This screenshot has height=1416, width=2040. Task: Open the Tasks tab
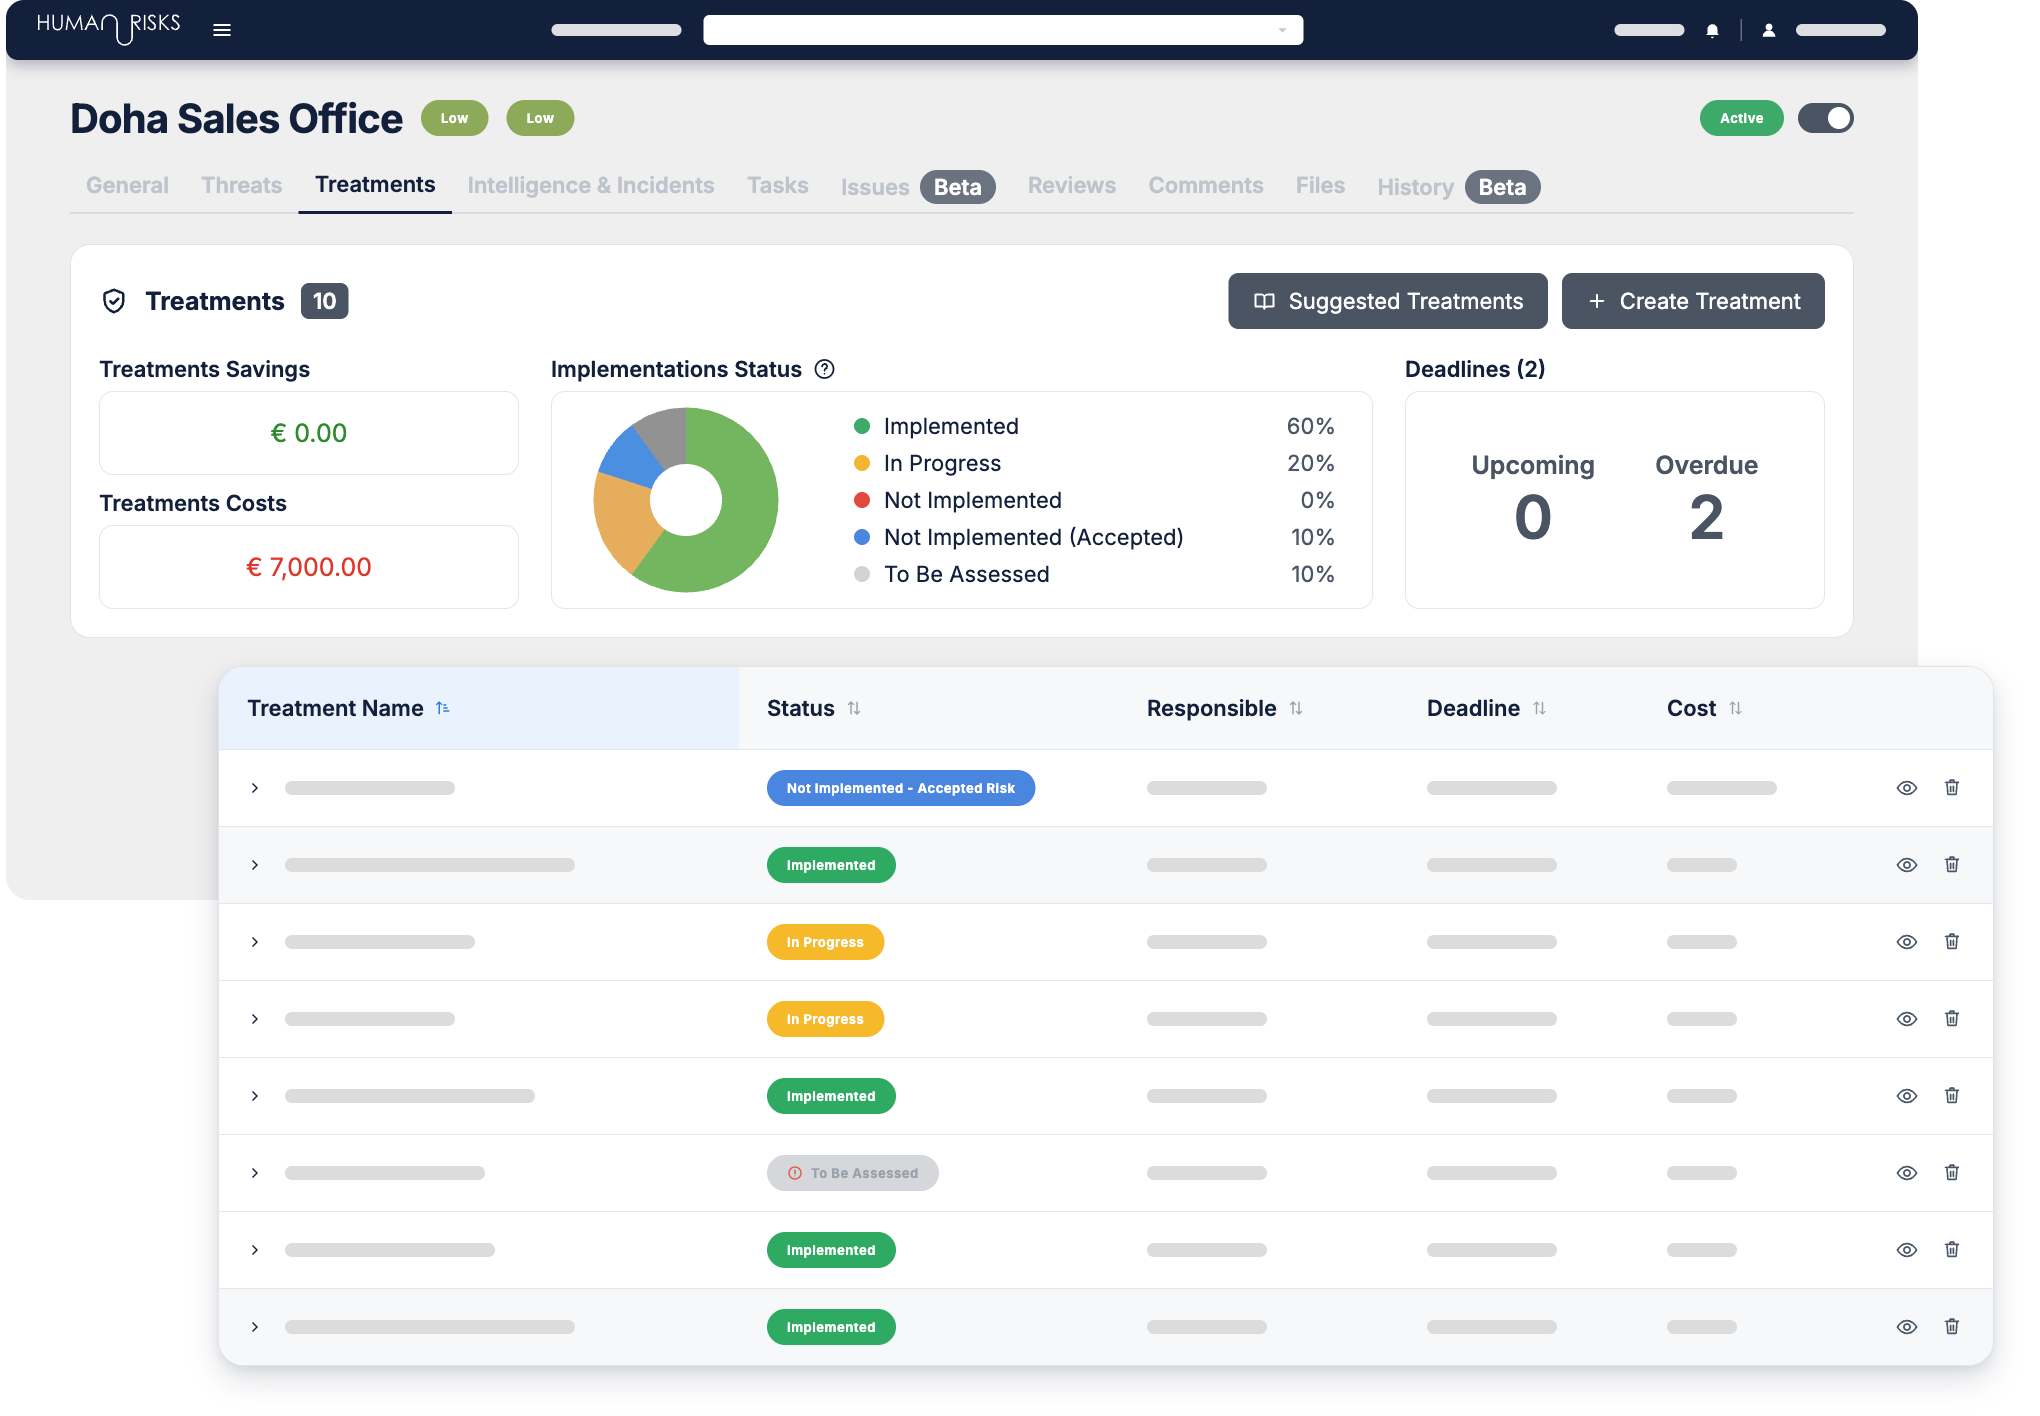pos(778,185)
